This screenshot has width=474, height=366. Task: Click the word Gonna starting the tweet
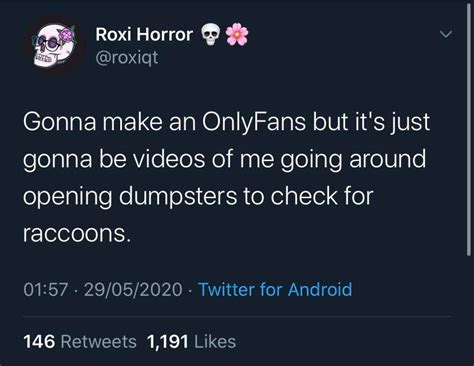click(60, 123)
